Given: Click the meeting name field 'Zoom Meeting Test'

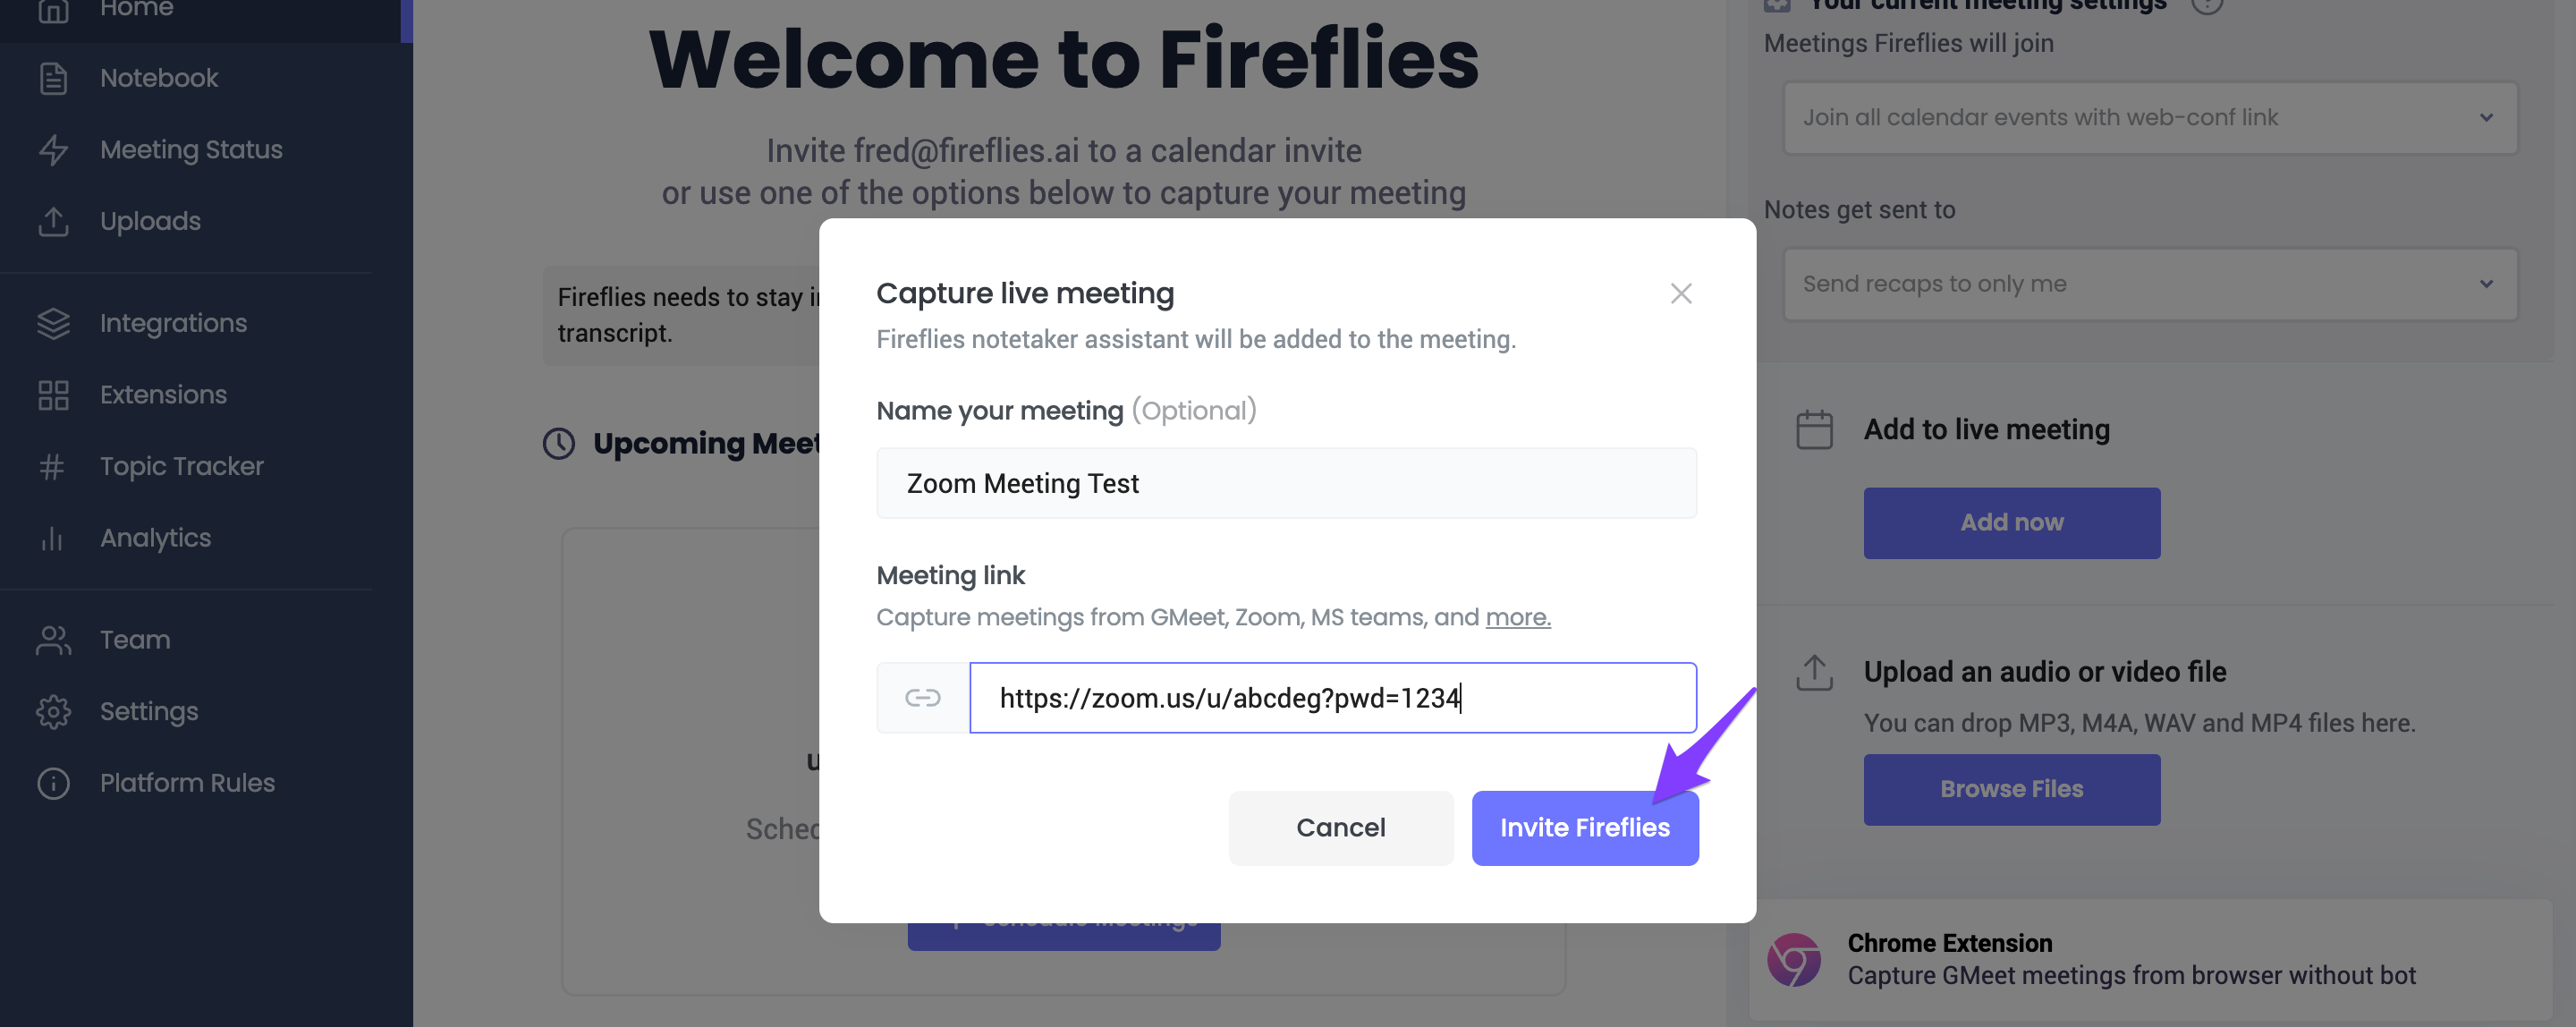Looking at the screenshot, I should click(x=1286, y=483).
